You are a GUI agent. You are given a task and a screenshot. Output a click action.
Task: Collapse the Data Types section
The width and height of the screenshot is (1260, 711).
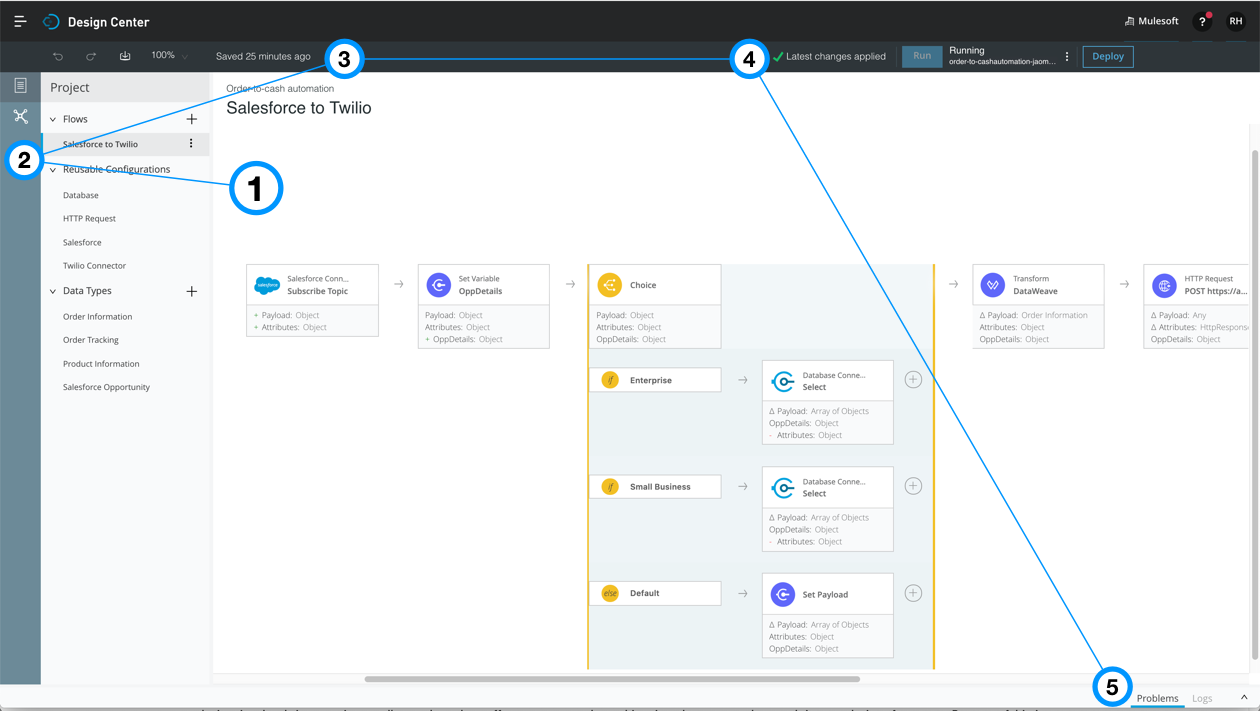pyautogui.click(x=53, y=292)
